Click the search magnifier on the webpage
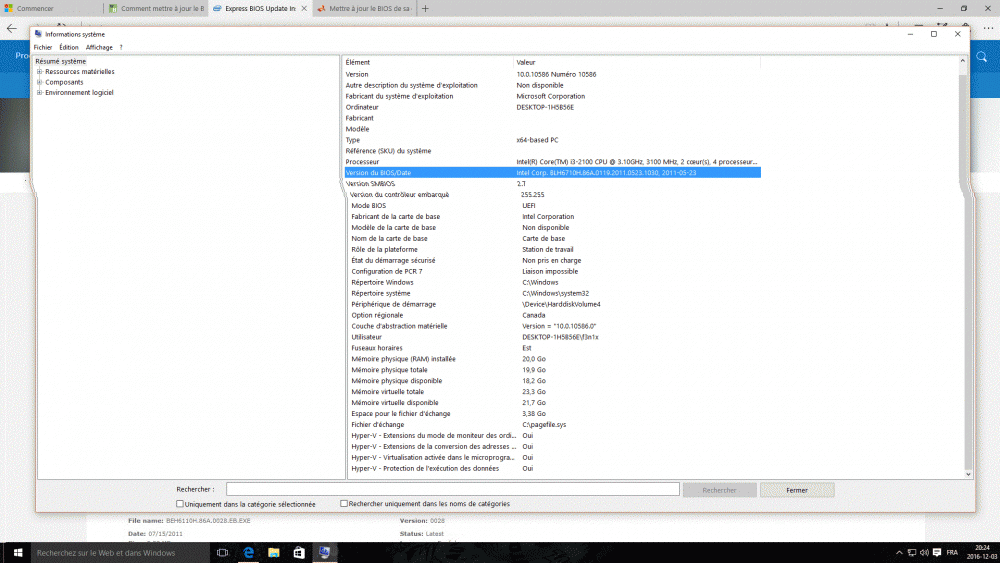Image resolution: width=1000 pixels, height=563 pixels. pos(982,57)
